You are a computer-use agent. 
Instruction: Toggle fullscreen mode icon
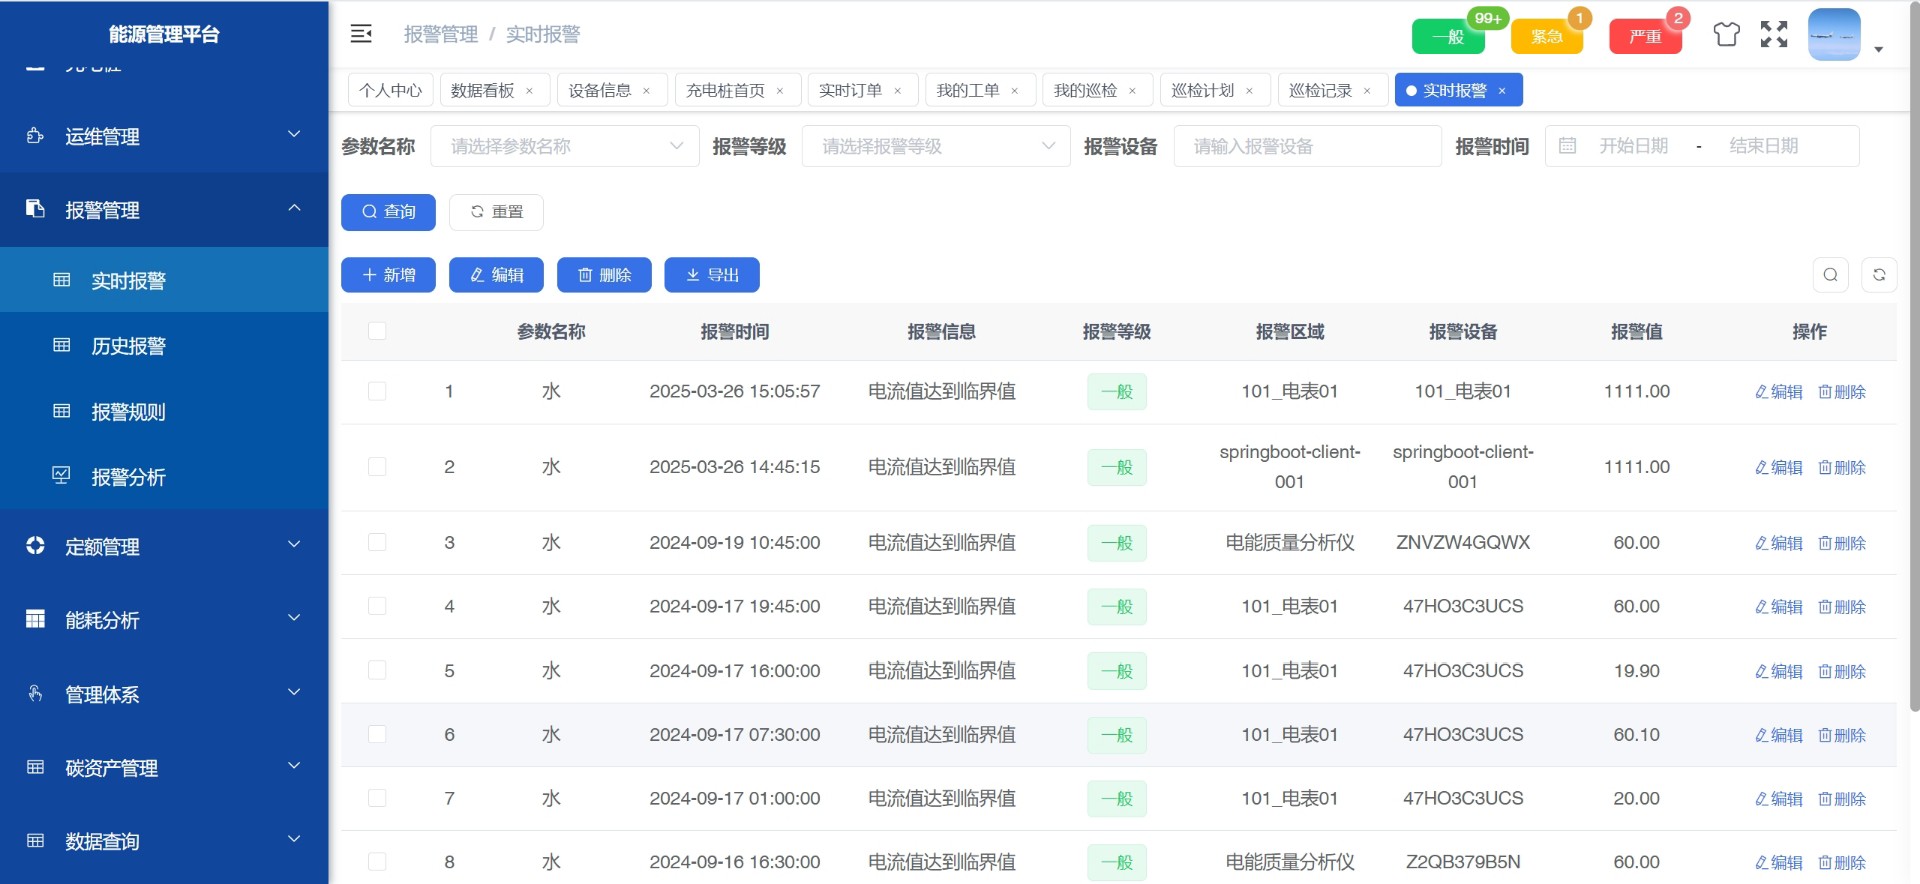[x=1774, y=35]
